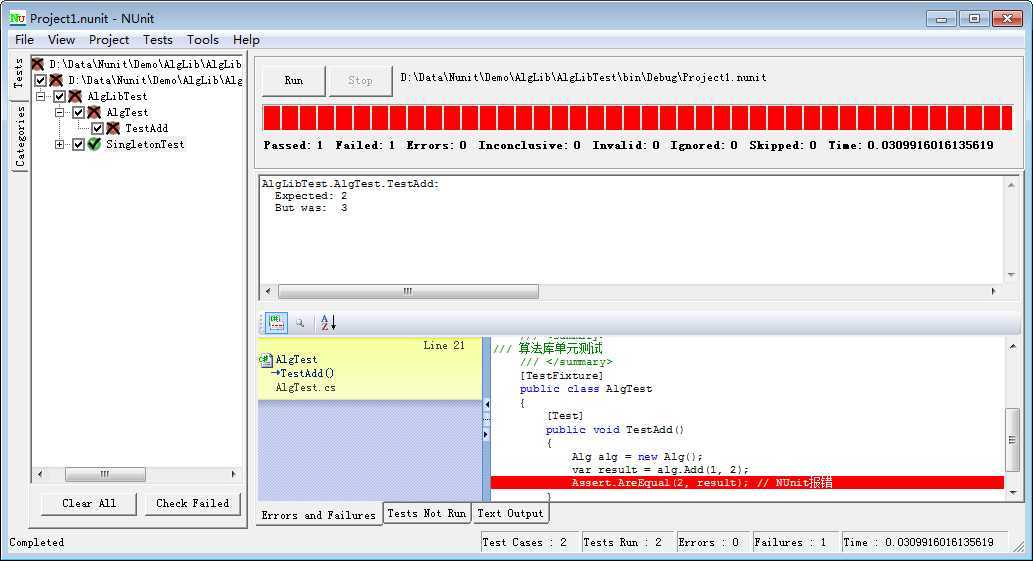Click the Check Failed button

(192, 503)
